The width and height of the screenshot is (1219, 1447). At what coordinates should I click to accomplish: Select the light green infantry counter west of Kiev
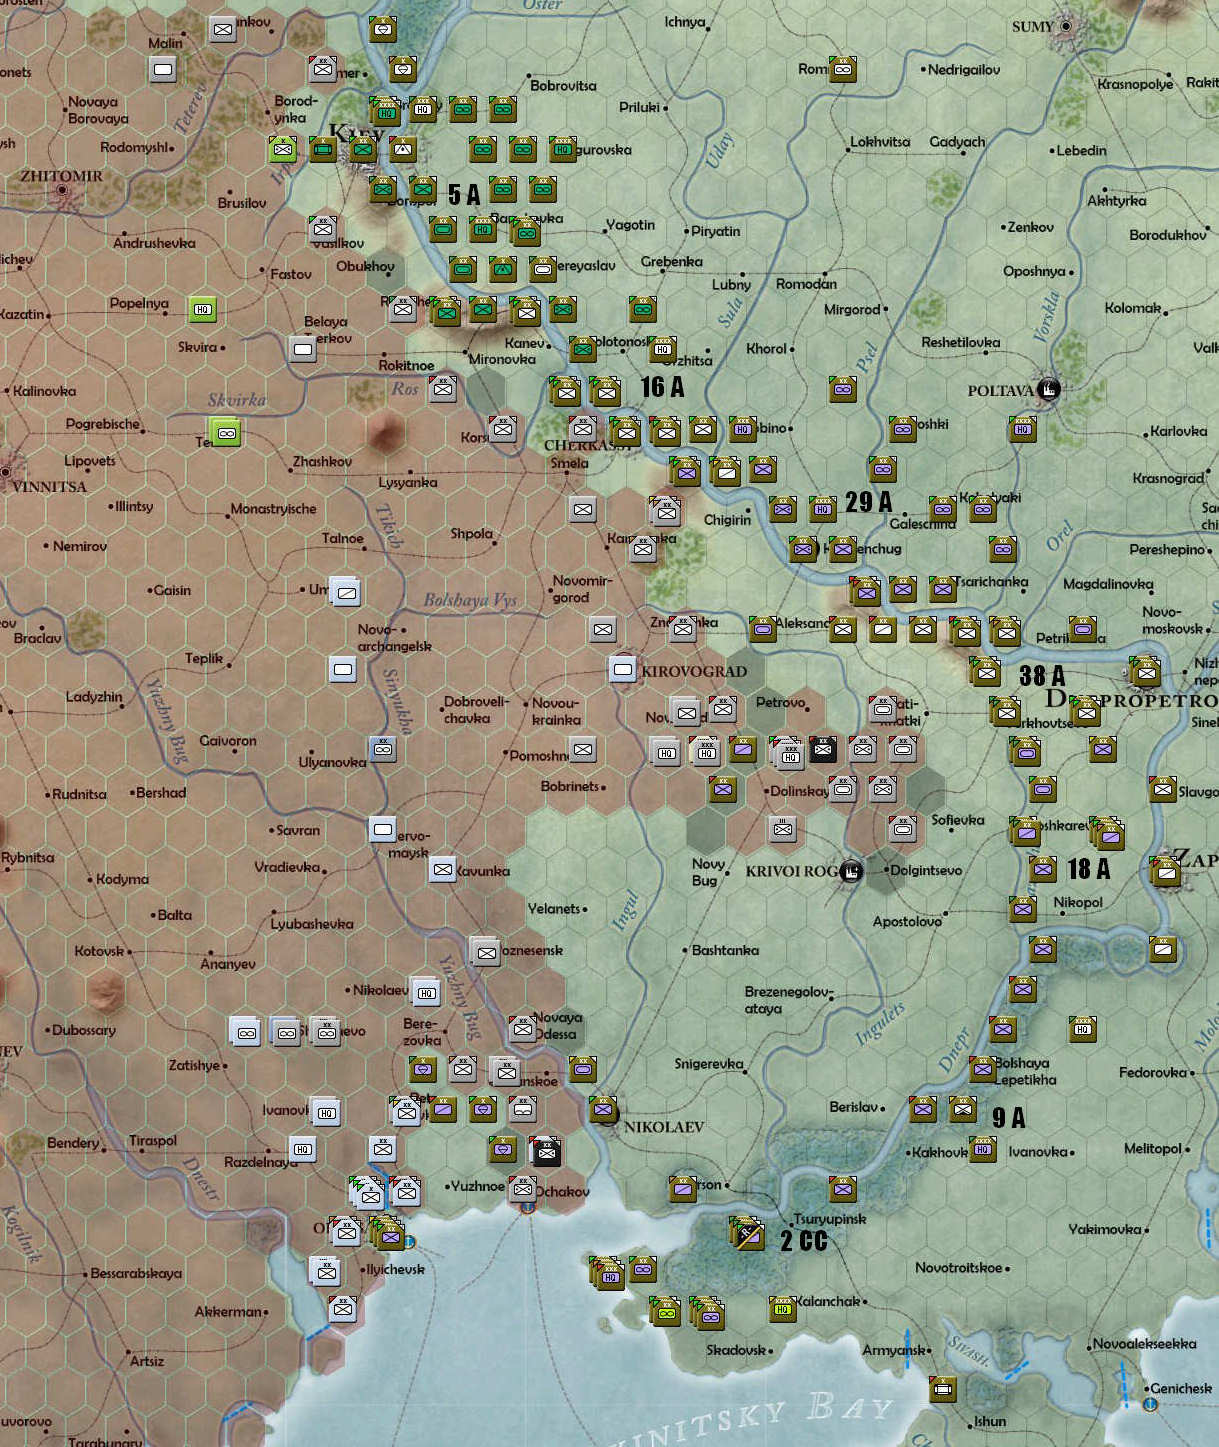click(283, 150)
